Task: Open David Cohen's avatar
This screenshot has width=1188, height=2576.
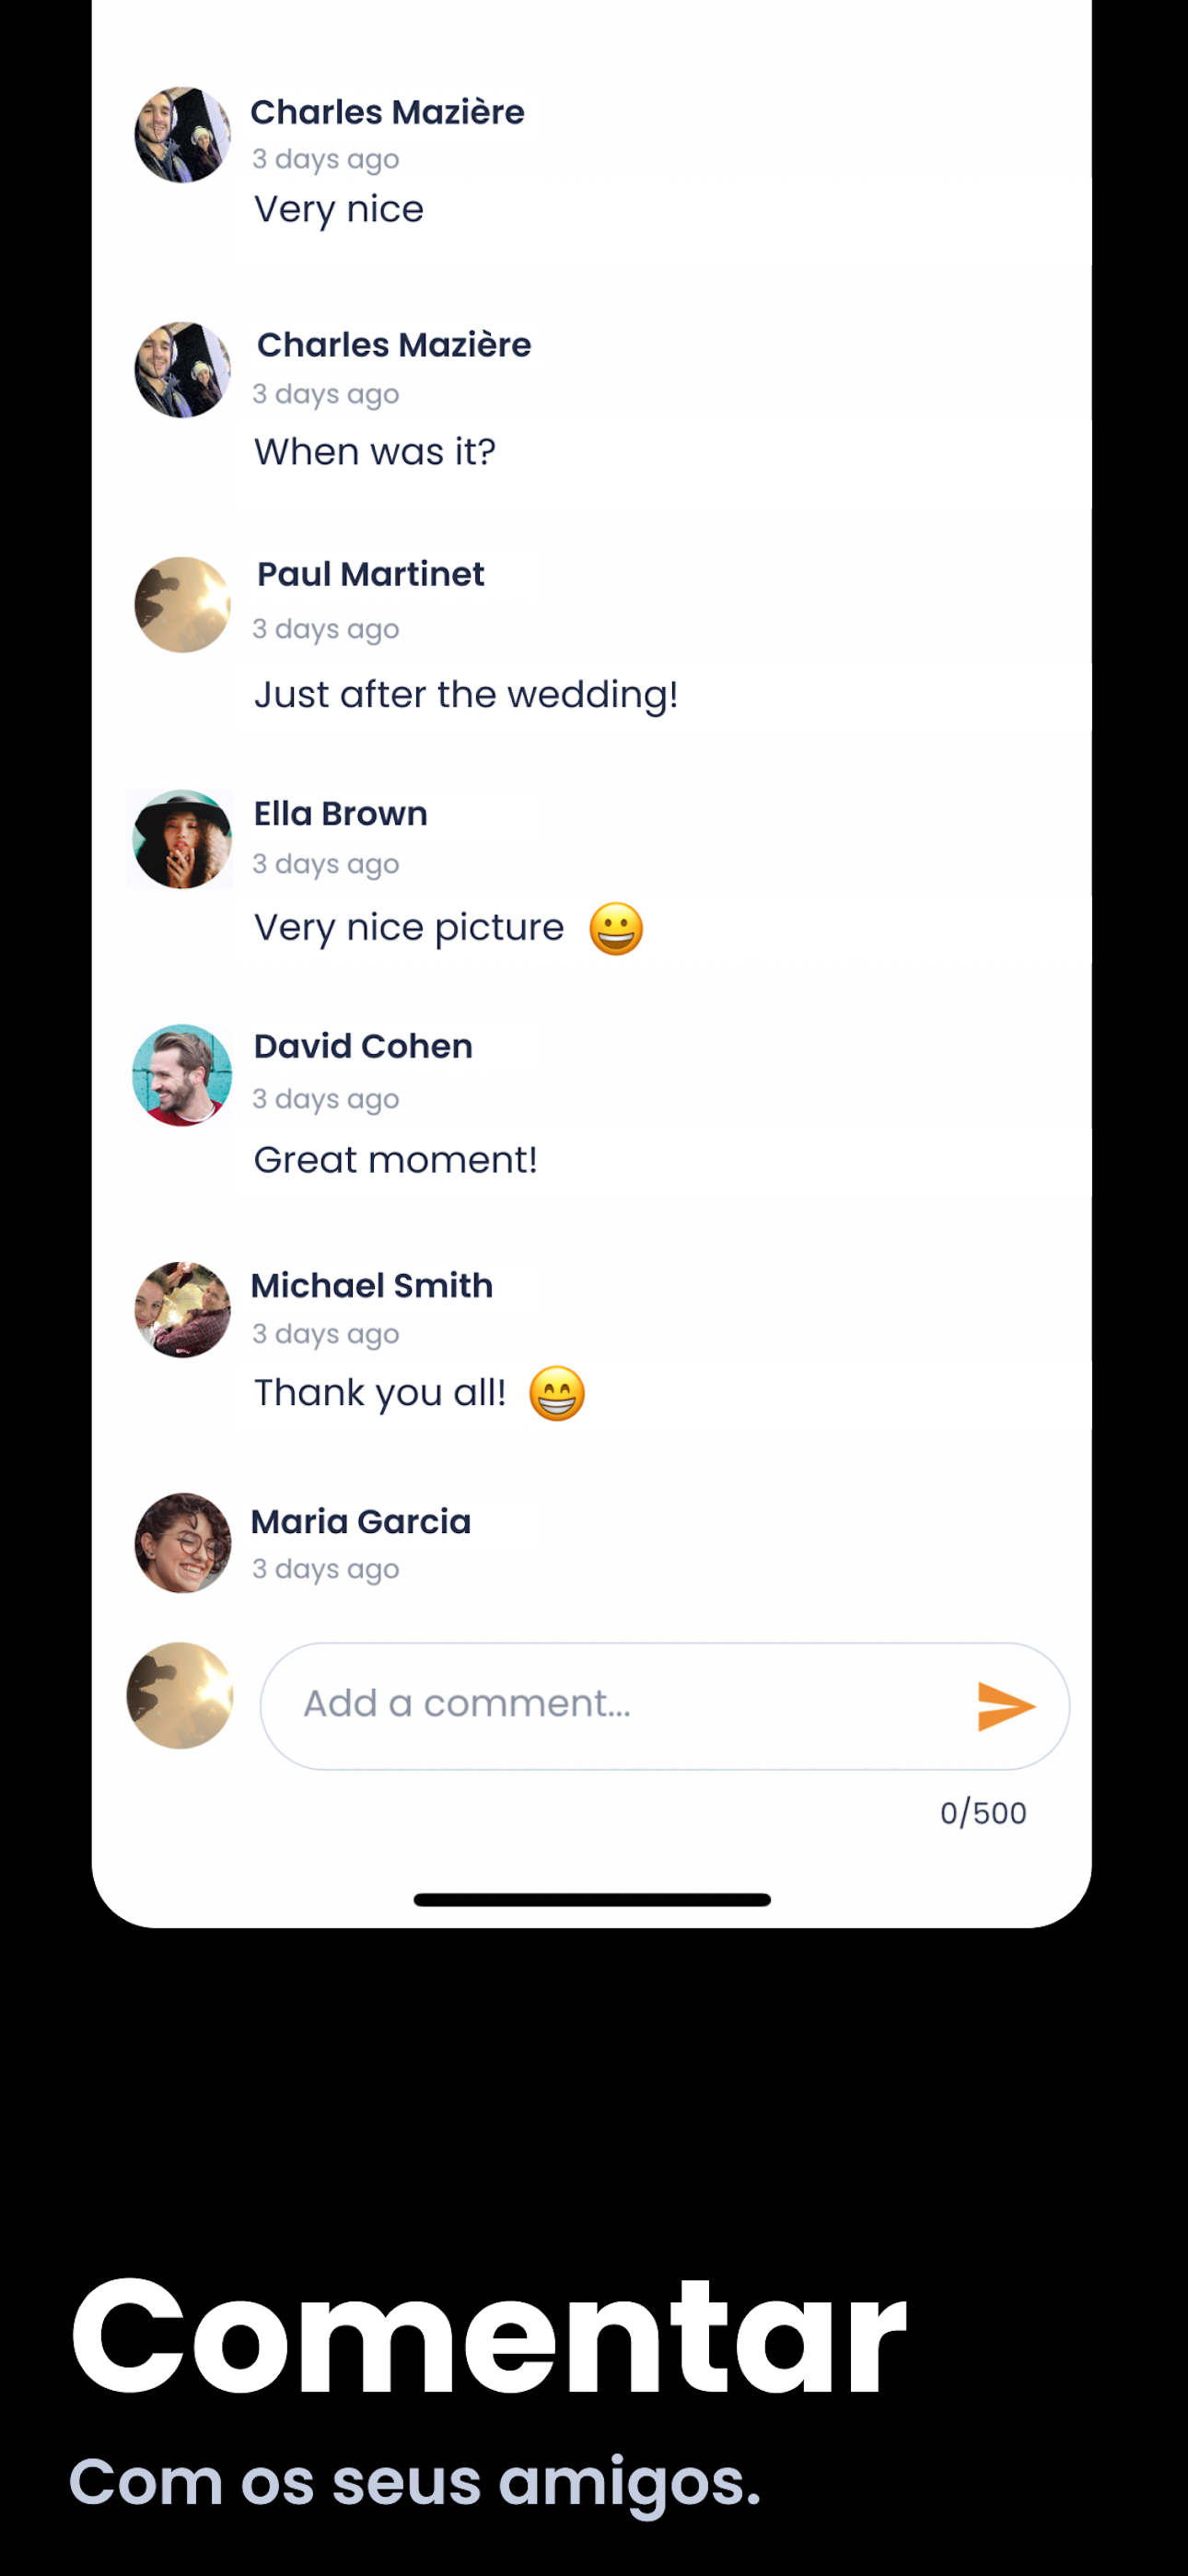Action: pos(182,1075)
